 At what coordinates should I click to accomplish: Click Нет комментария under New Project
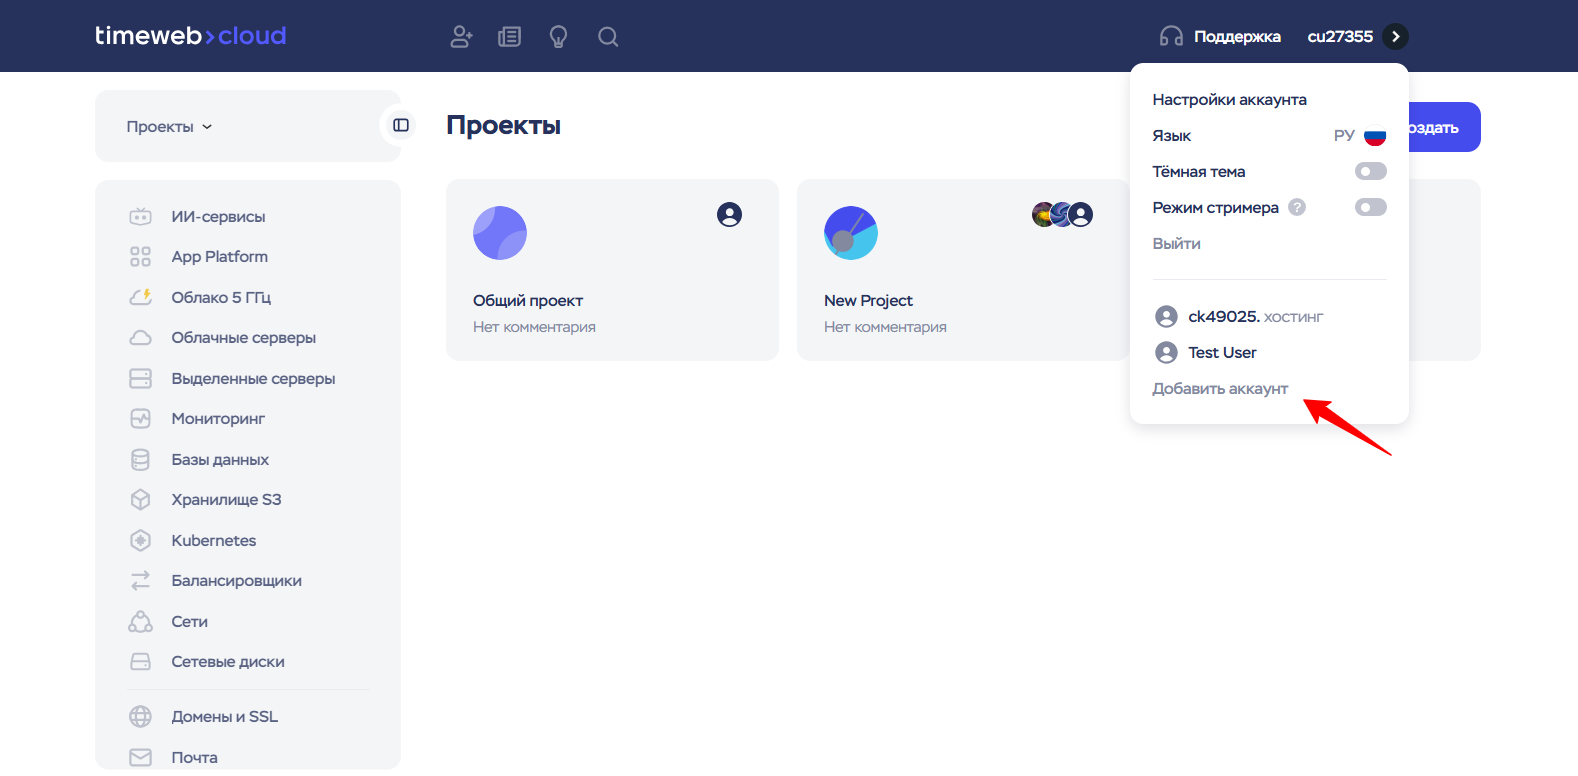point(885,327)
